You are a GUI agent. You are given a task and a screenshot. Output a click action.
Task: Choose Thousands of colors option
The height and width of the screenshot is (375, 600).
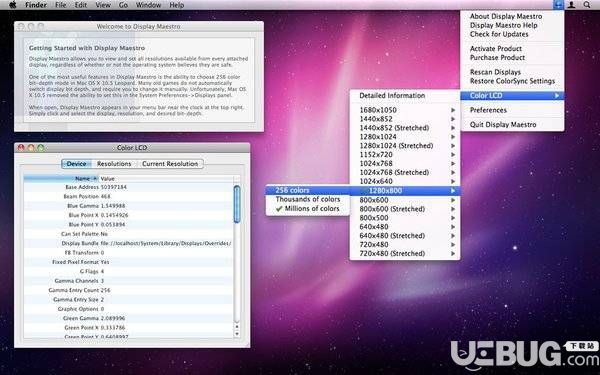click(308, 199)
